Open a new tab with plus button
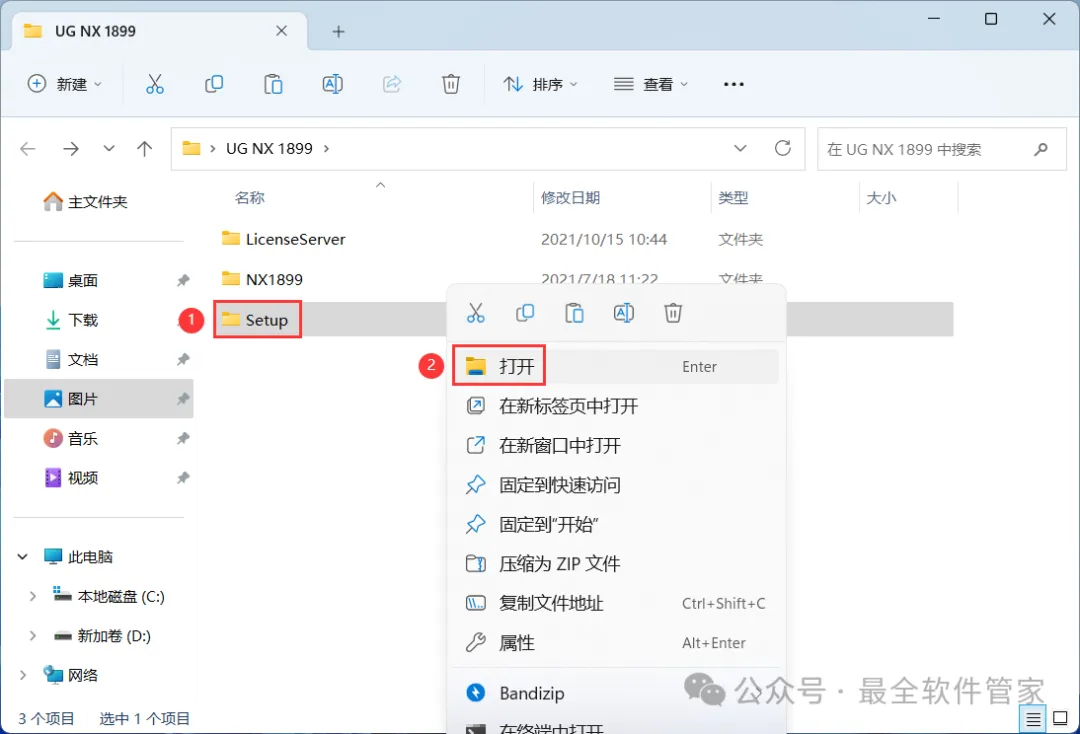Image resolution: width=1080 pixels, height=734 pixels. [338, 32]
